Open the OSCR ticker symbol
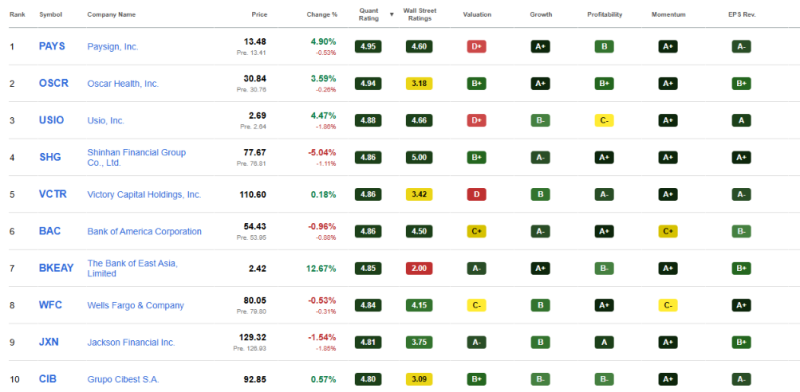800x392 pixels. (x=54, y=83)
